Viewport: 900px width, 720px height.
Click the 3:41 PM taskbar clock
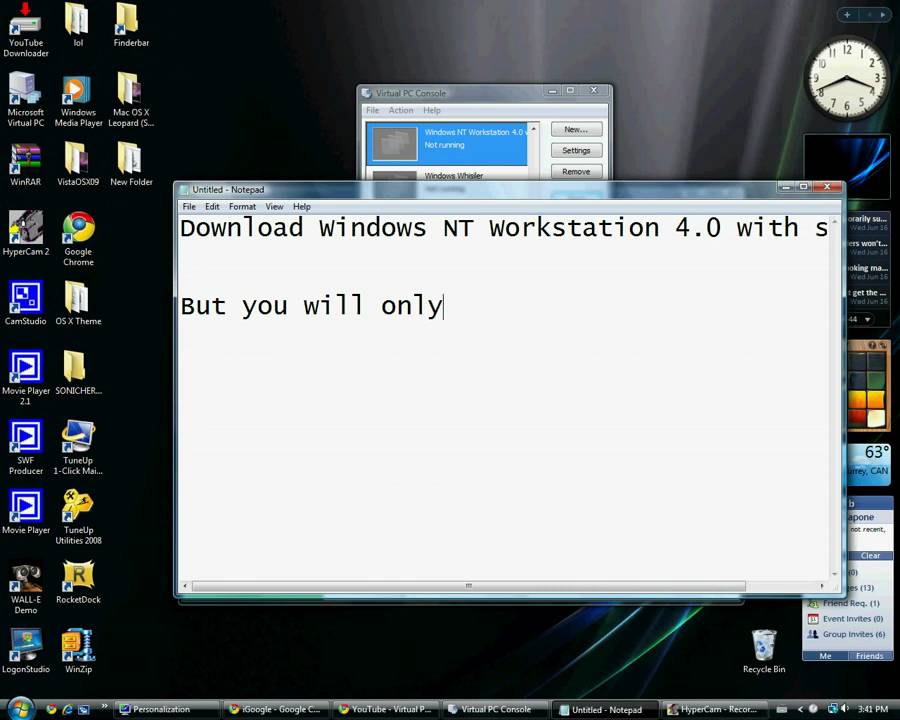(872, 709)
